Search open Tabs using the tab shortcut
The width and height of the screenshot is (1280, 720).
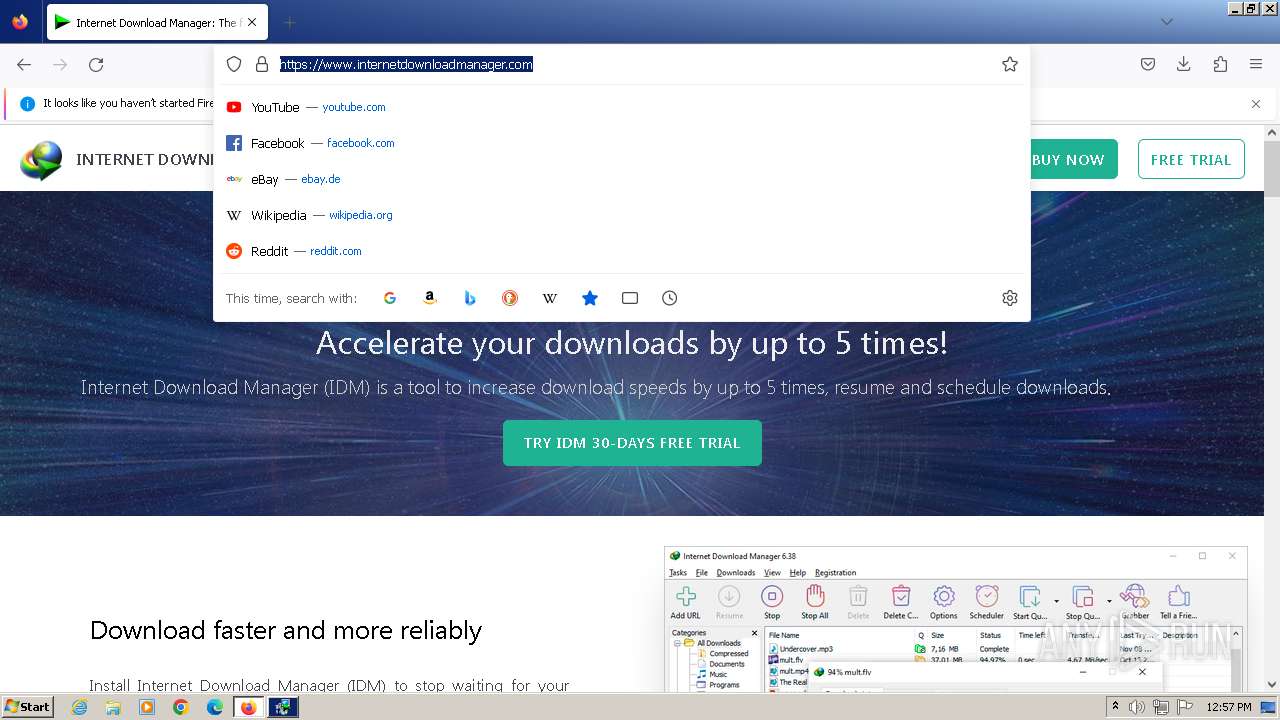pos(630,298)
